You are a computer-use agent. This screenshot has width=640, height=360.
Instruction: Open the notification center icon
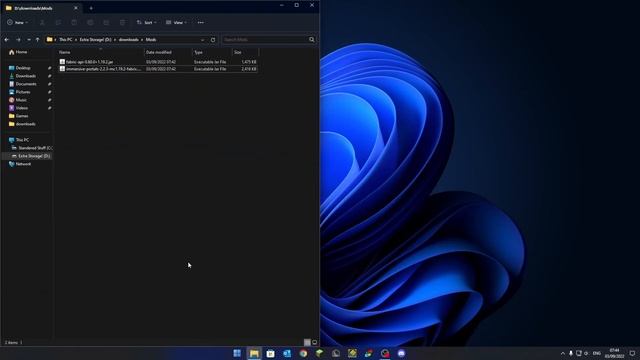coord(632,353)
